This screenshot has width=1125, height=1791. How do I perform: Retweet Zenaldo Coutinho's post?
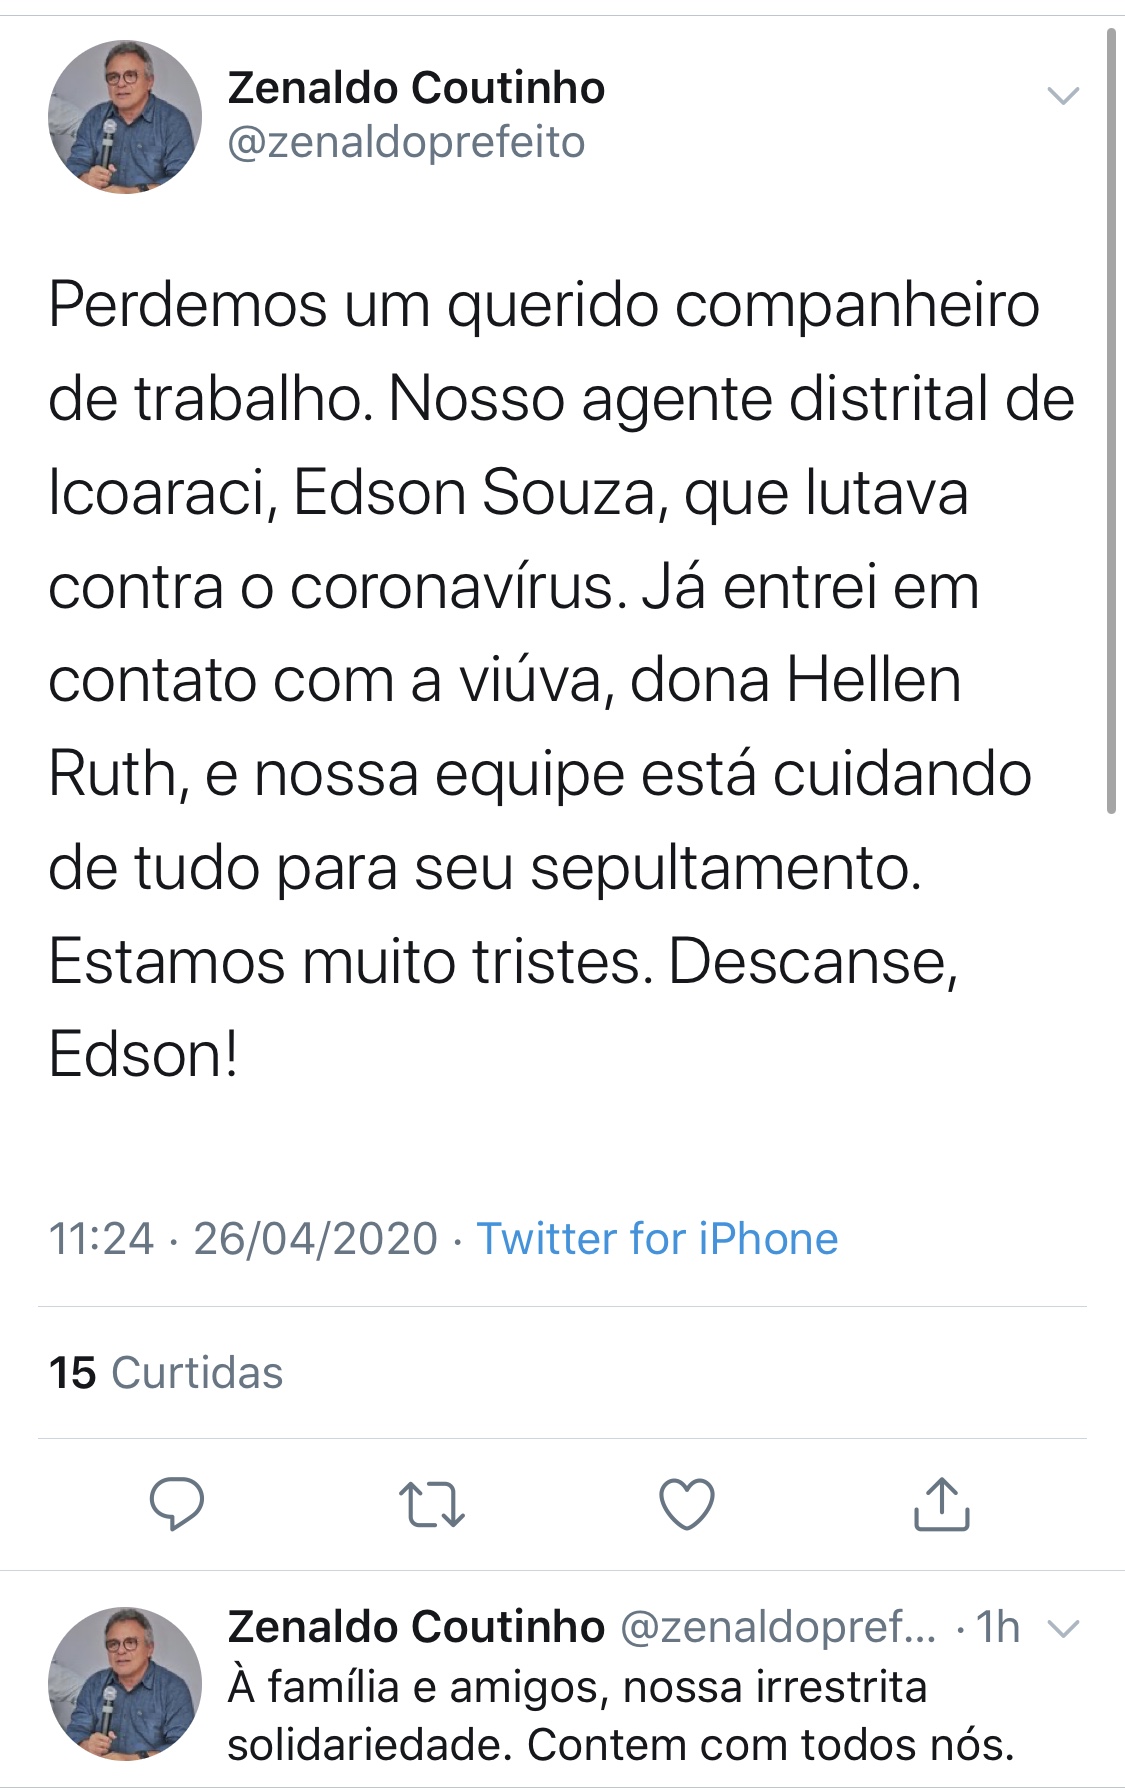click(x=431, y=1504)
